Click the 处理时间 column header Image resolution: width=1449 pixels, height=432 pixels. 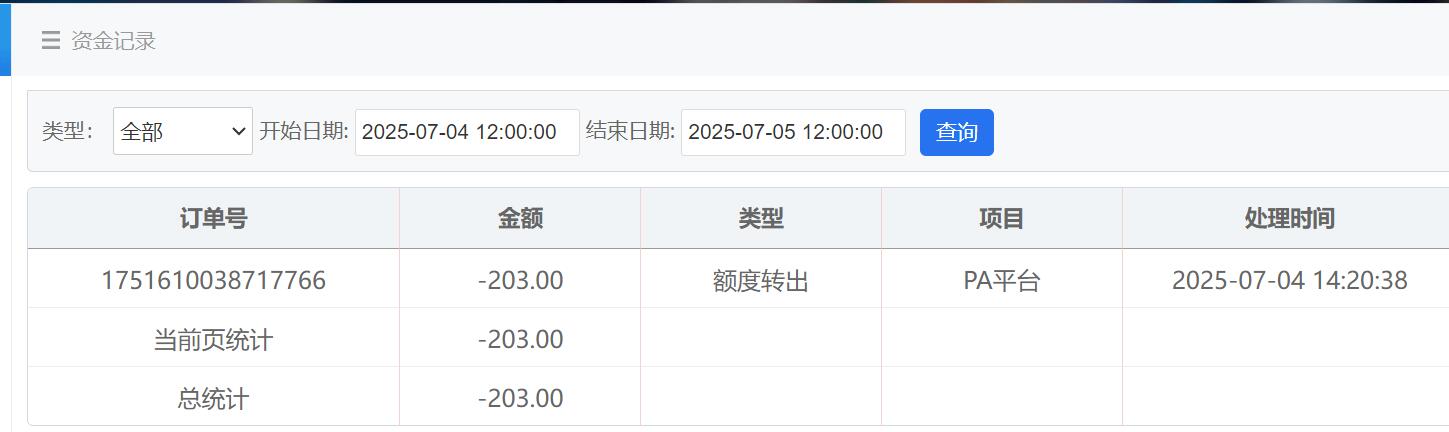(x=1289, y=219)
